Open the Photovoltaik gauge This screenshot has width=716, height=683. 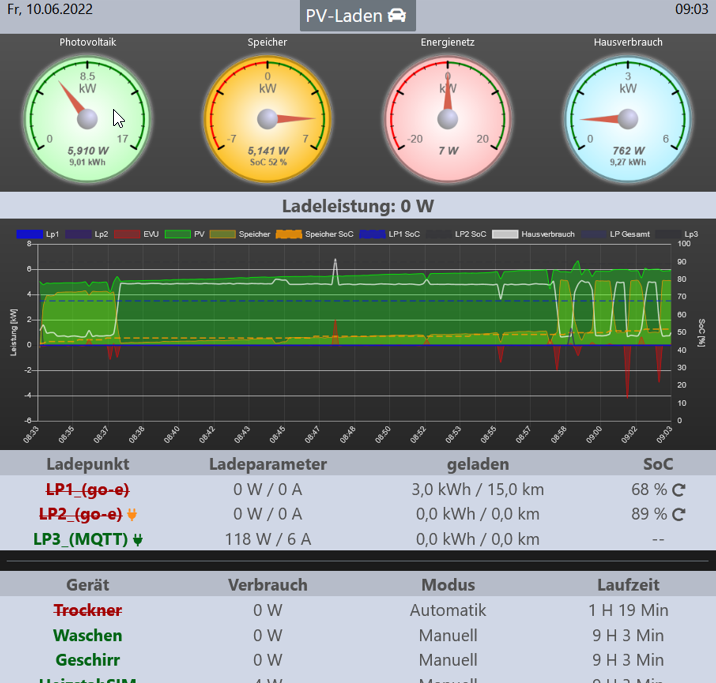tap(88, 119)
